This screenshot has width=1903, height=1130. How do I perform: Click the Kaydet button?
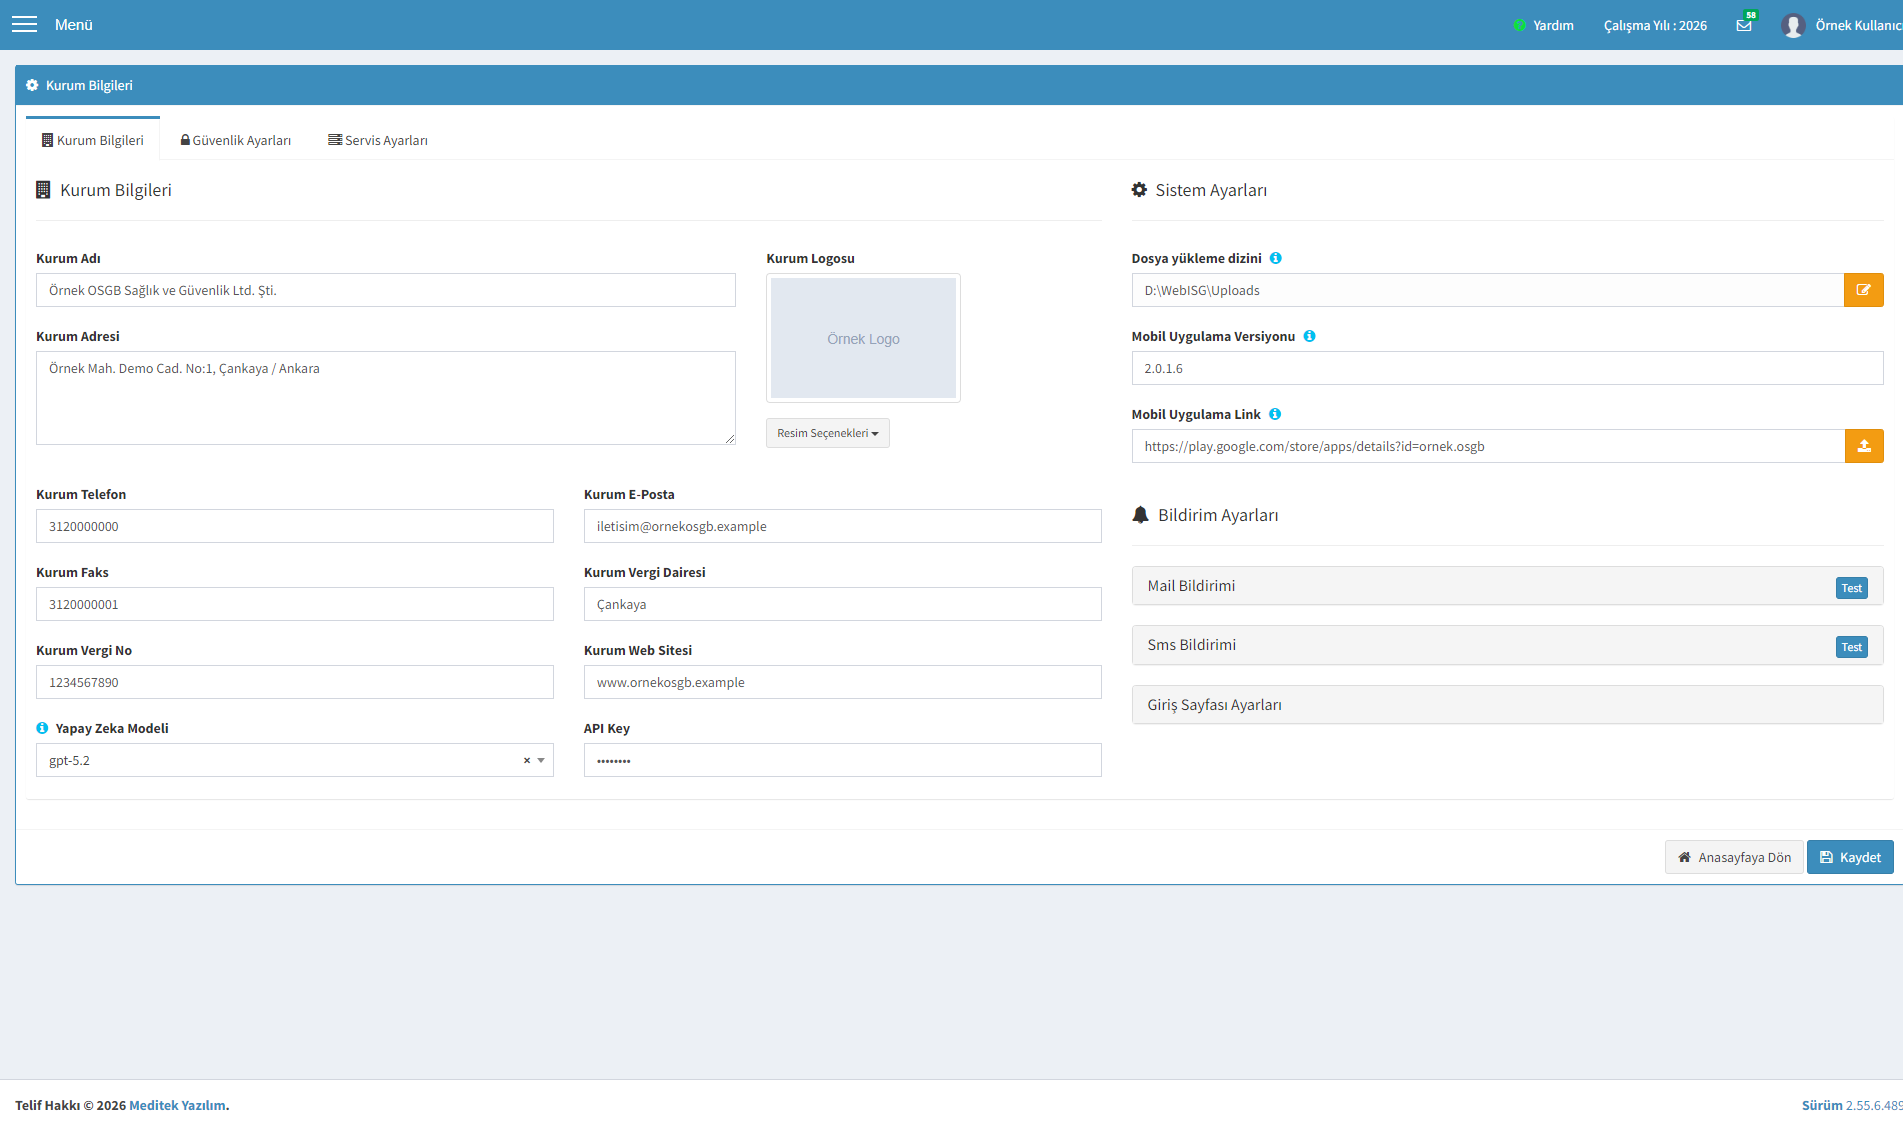(1850, 857)
